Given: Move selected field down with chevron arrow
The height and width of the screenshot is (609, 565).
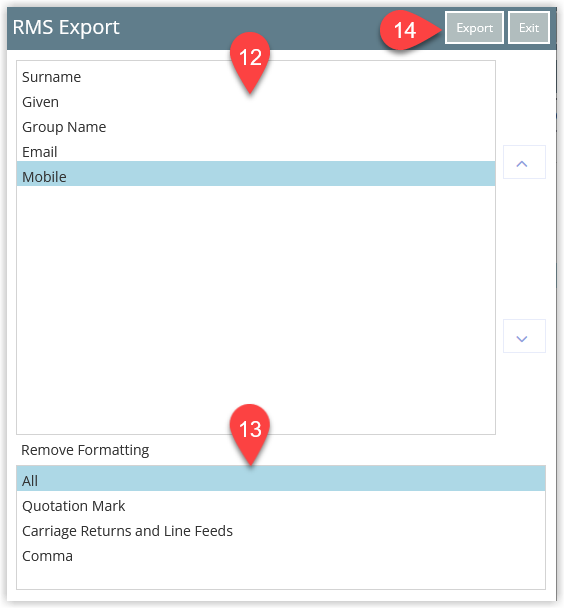Looking at the screenshot, I should click(524, 336).
